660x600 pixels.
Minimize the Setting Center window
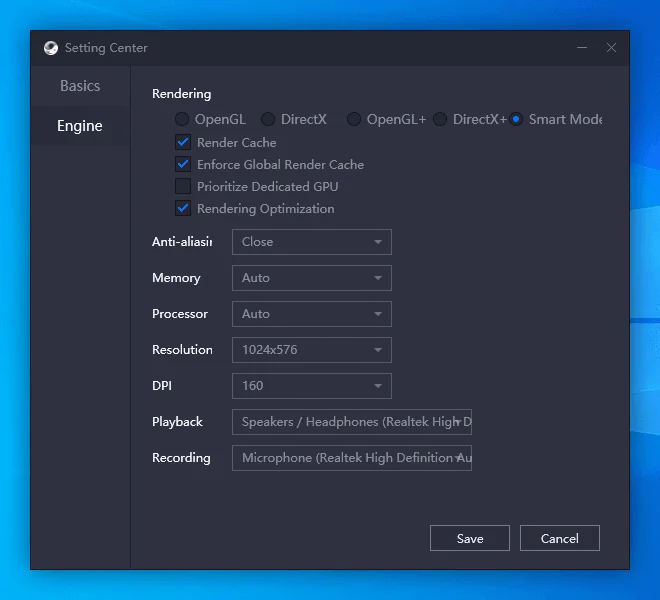[x=582, y=48]
